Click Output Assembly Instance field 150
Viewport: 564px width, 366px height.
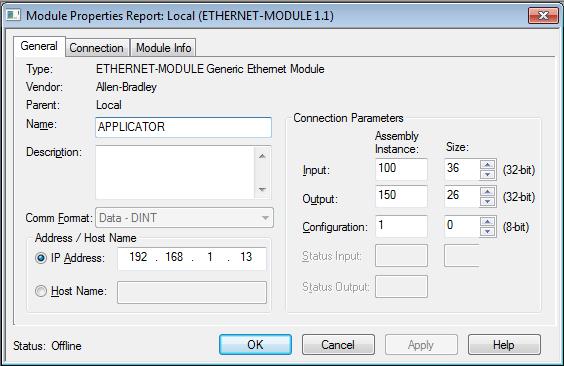401,196
